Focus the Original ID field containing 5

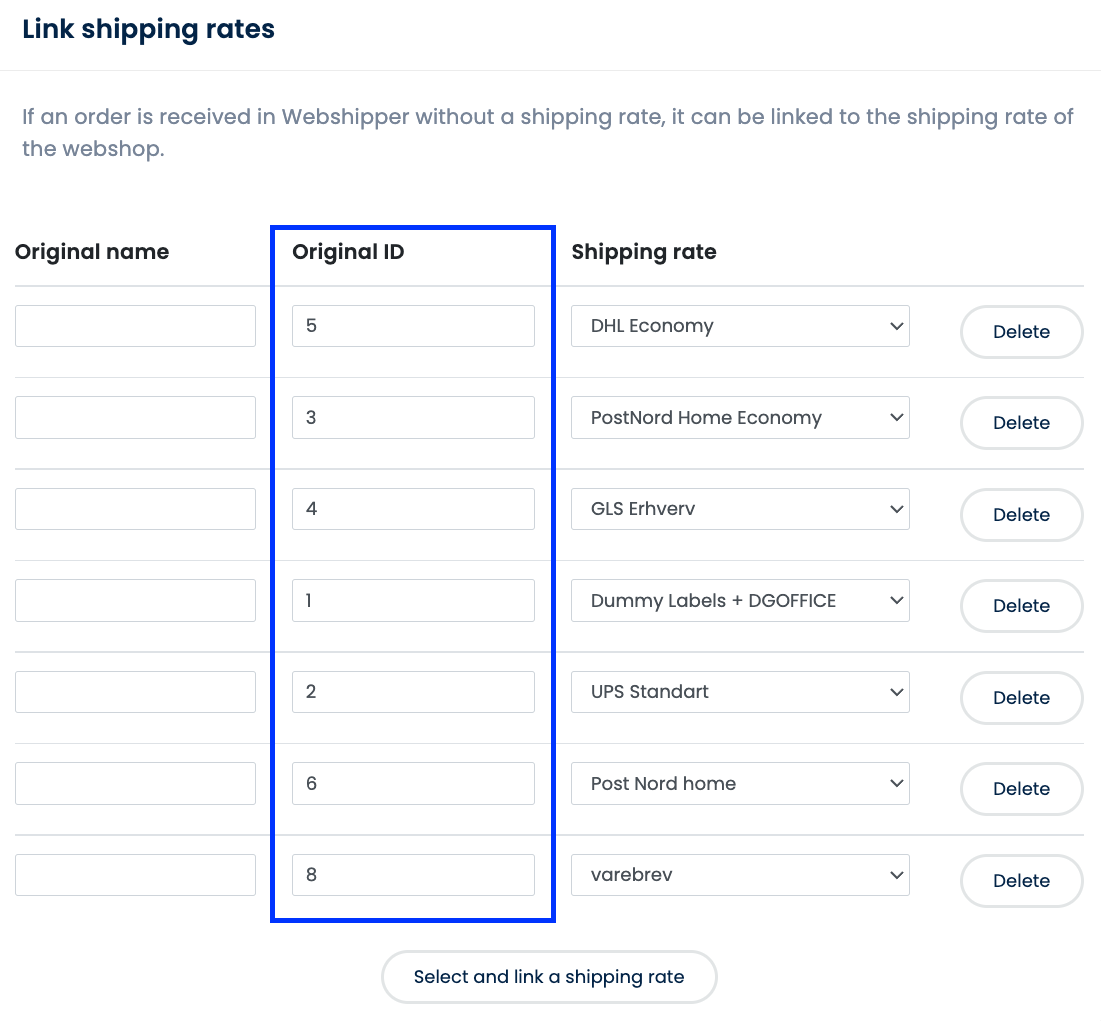(x=413, y=326)
